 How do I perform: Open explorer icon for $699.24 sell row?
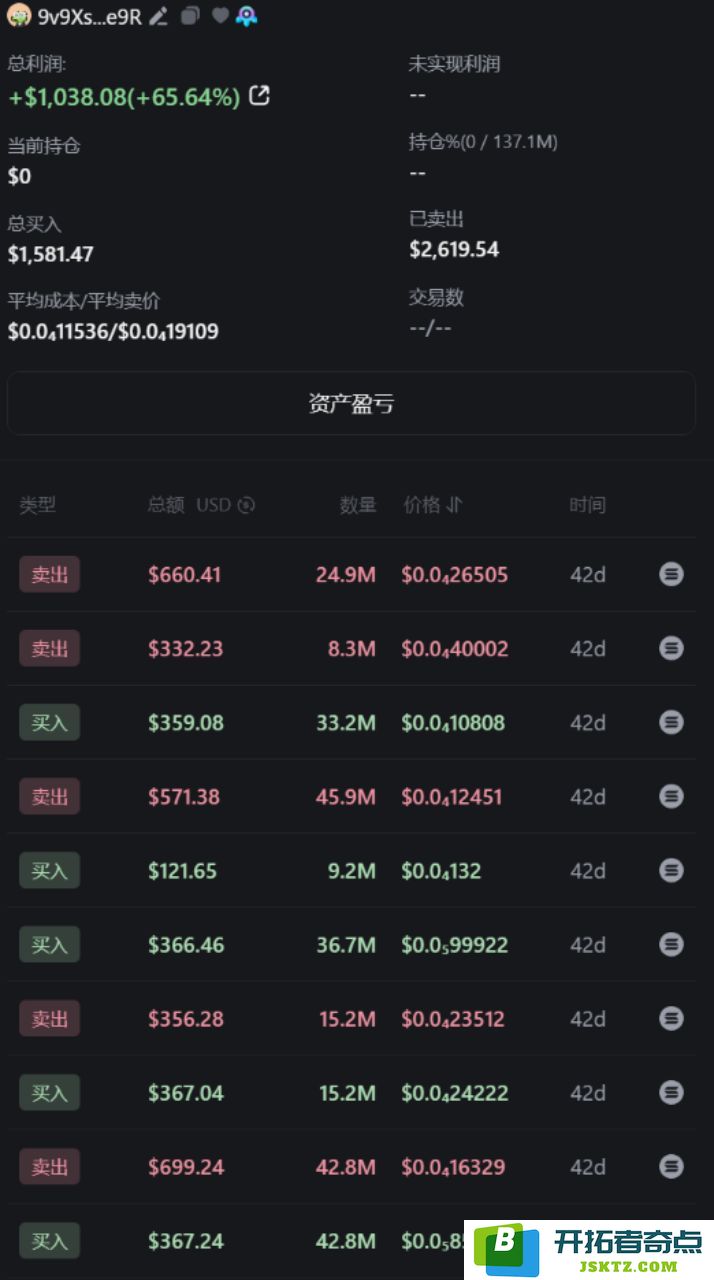(671, 1166)
